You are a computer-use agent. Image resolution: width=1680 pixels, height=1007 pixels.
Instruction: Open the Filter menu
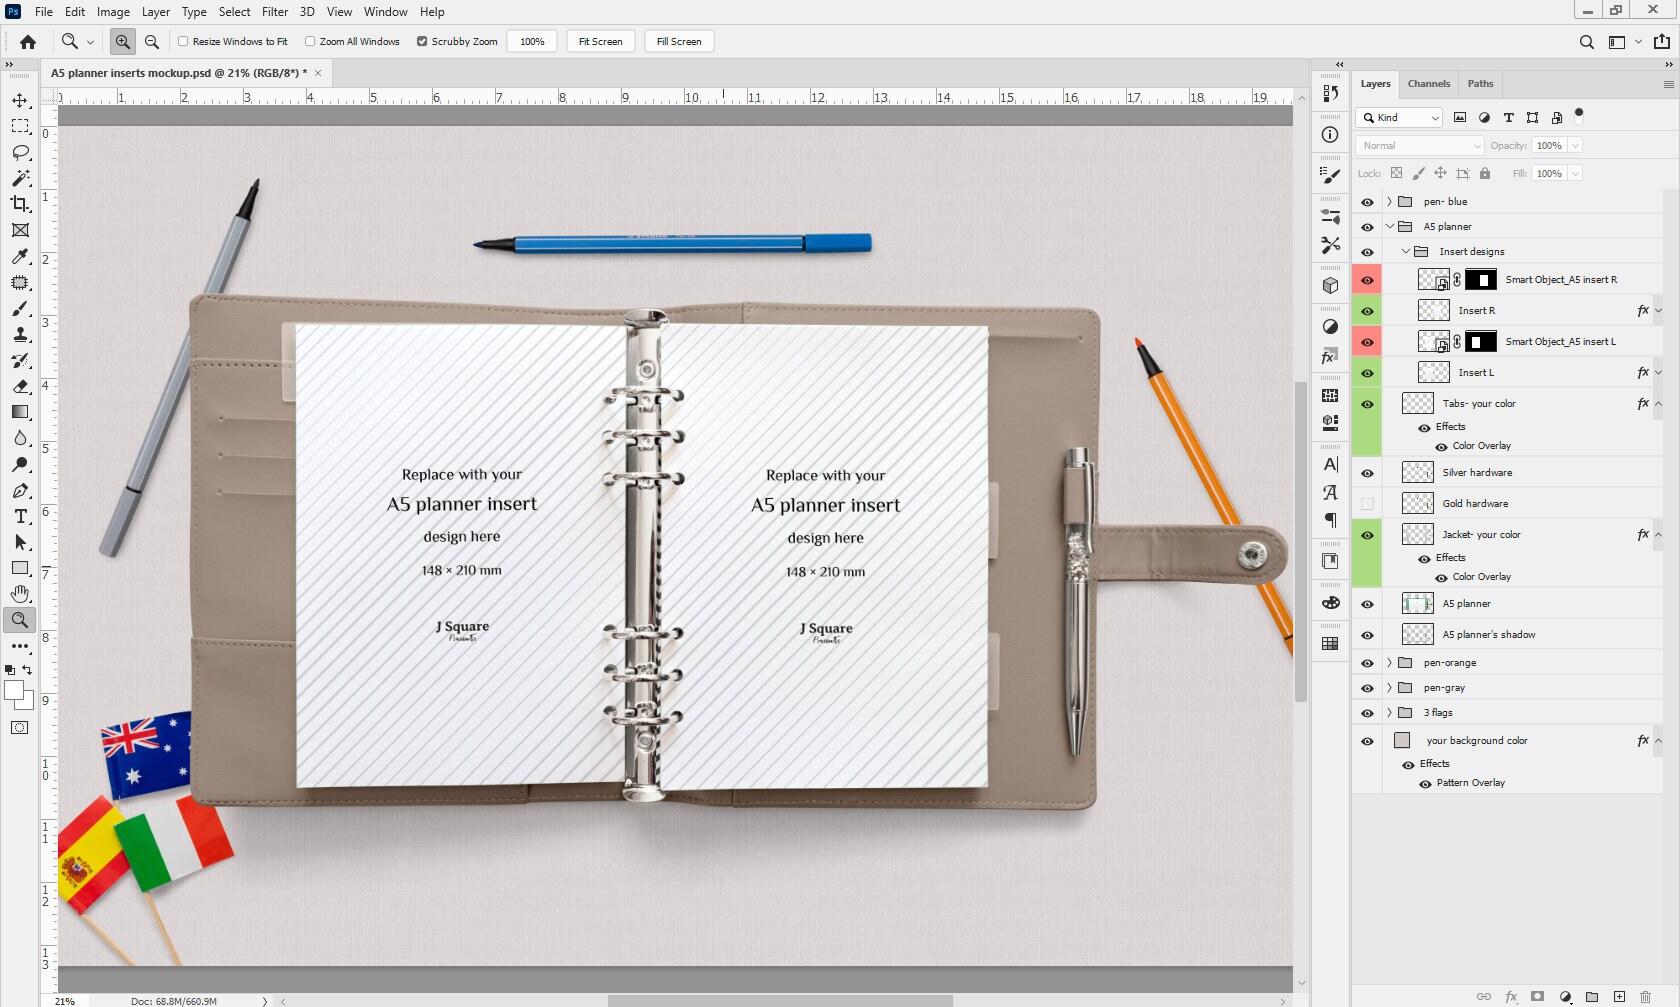tap(274, 11)
